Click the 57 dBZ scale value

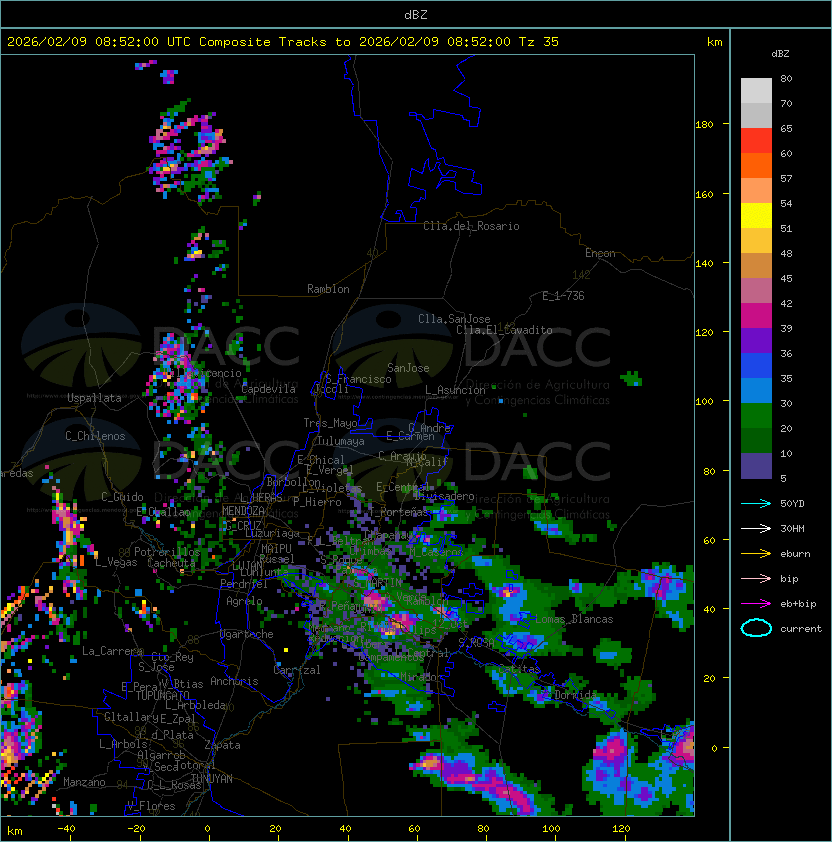point(786,178)
